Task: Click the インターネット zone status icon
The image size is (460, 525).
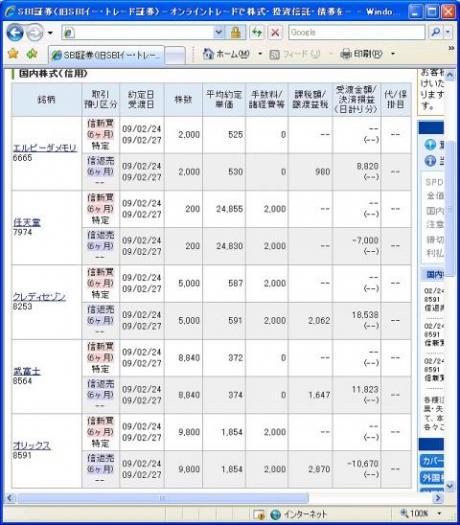Action: pyautogui.click(x=275, y=514)
